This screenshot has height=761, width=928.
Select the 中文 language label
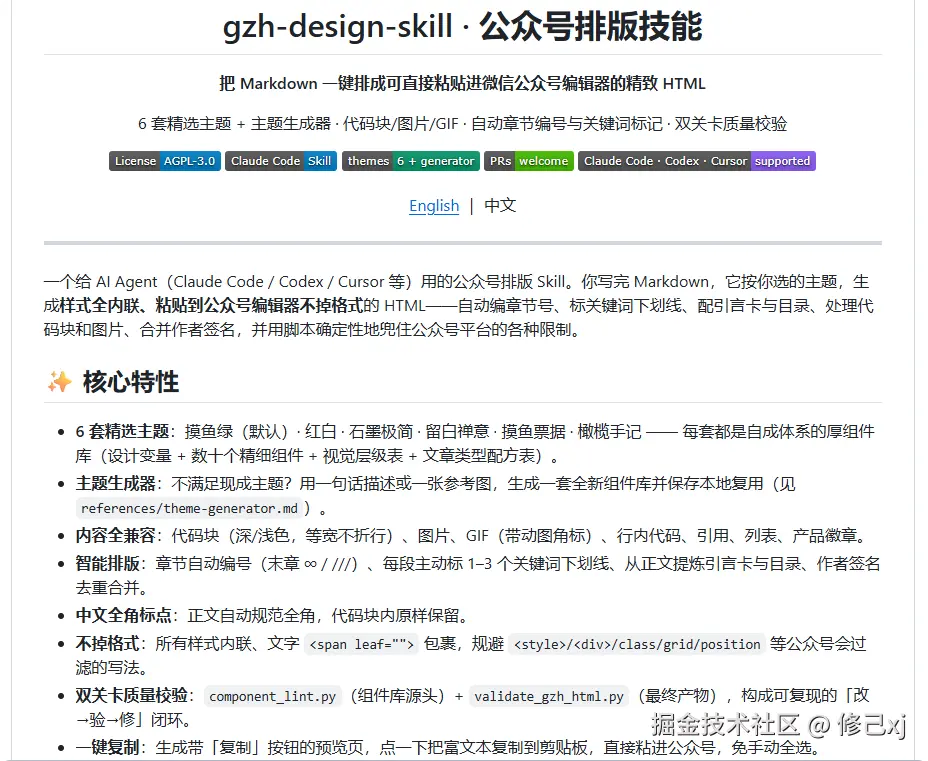[500, 205]
